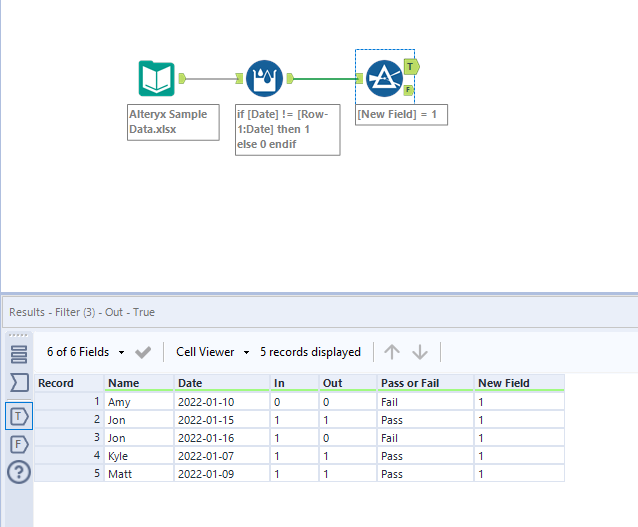
Task: Open the summarize messages icon
Action: point(19,382)
